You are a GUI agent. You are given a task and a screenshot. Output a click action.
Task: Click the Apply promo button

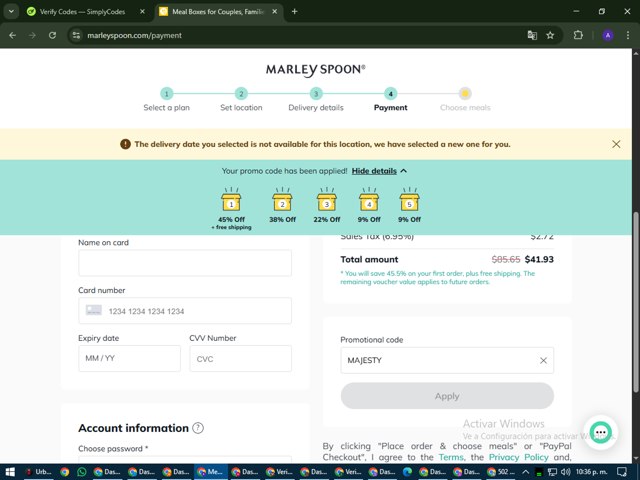447,396
